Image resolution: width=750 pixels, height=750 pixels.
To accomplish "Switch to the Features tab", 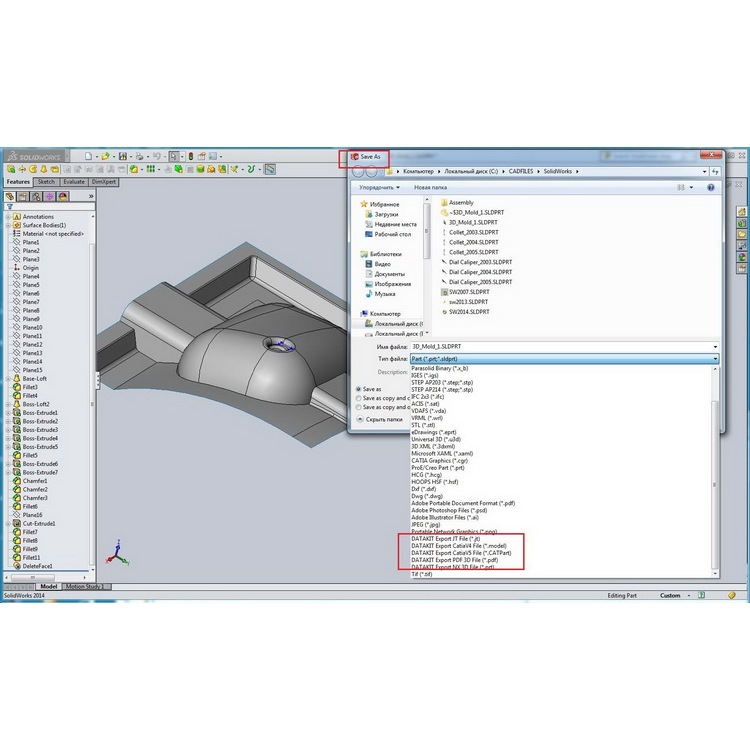I will click(18, 182).
